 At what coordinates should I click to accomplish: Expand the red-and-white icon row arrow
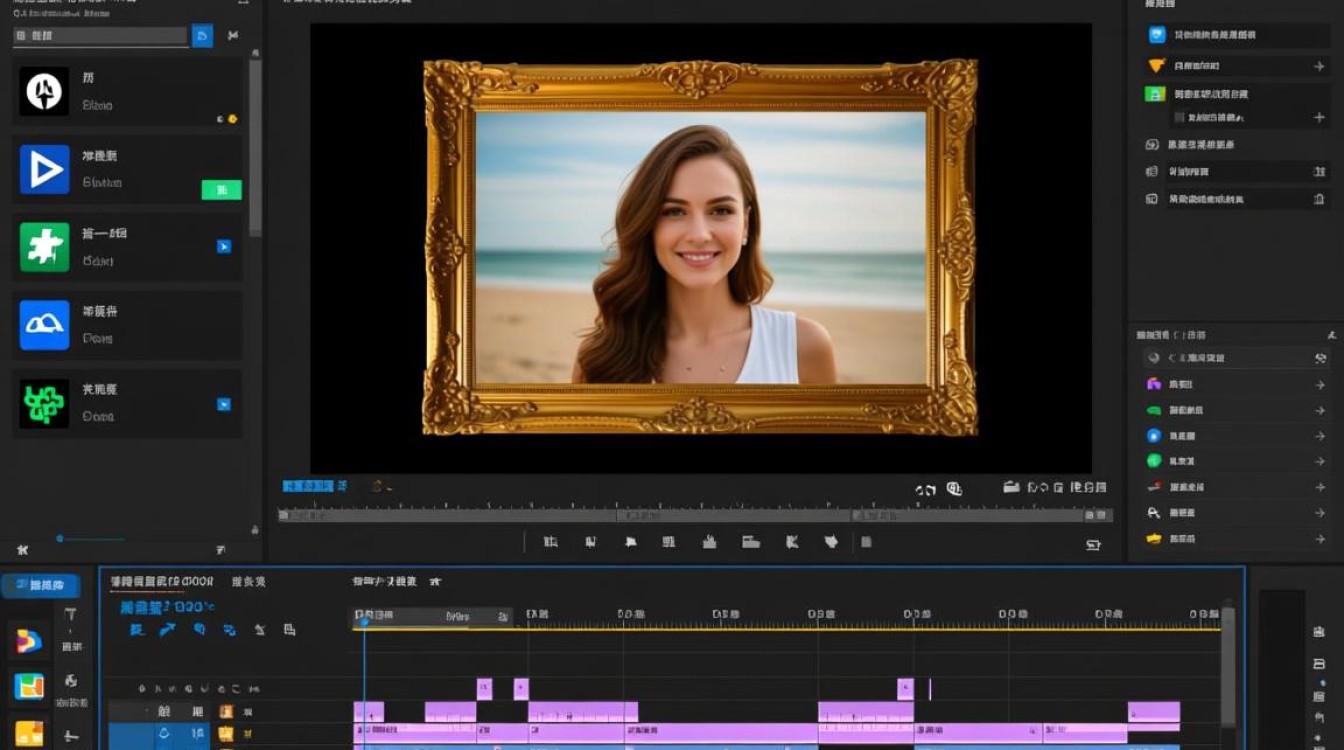click(x=1320, y=487)
